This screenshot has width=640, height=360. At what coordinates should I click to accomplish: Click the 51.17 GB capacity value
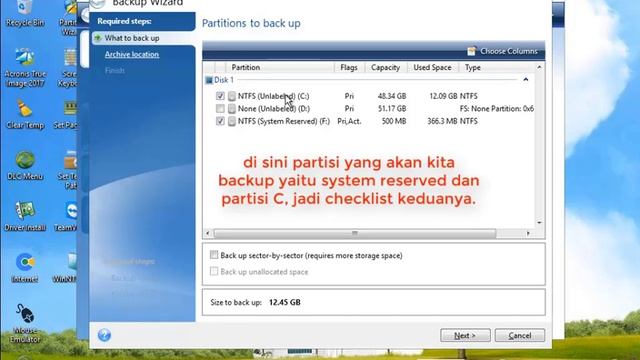(x=392, y=109)
